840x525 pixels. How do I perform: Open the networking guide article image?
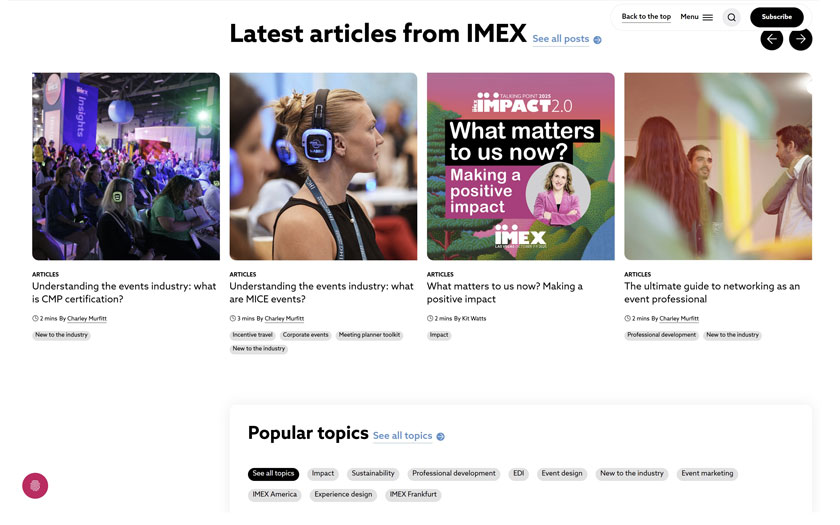click(718, 167)
